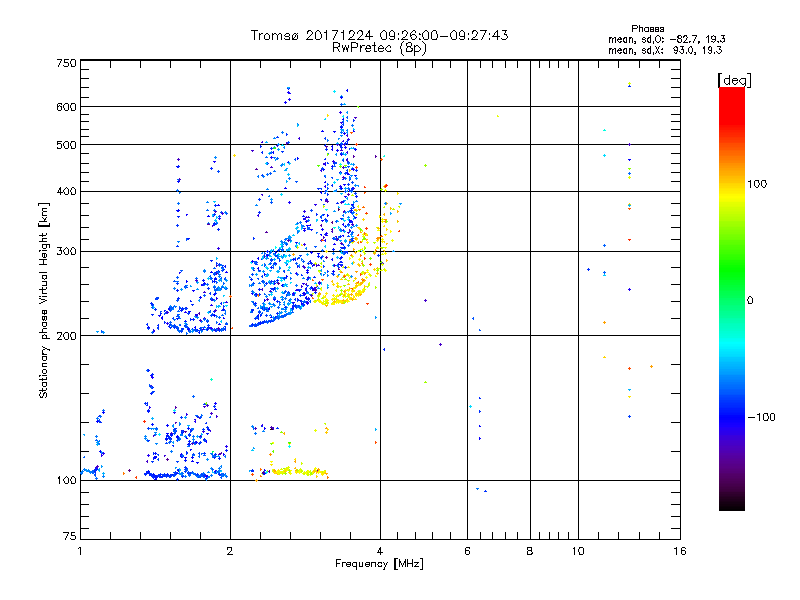Image resolution: width=800 pixels, height=600 pixels.
Task: Click the black bottom of the phase colorbar
Action: click(732, 503)
